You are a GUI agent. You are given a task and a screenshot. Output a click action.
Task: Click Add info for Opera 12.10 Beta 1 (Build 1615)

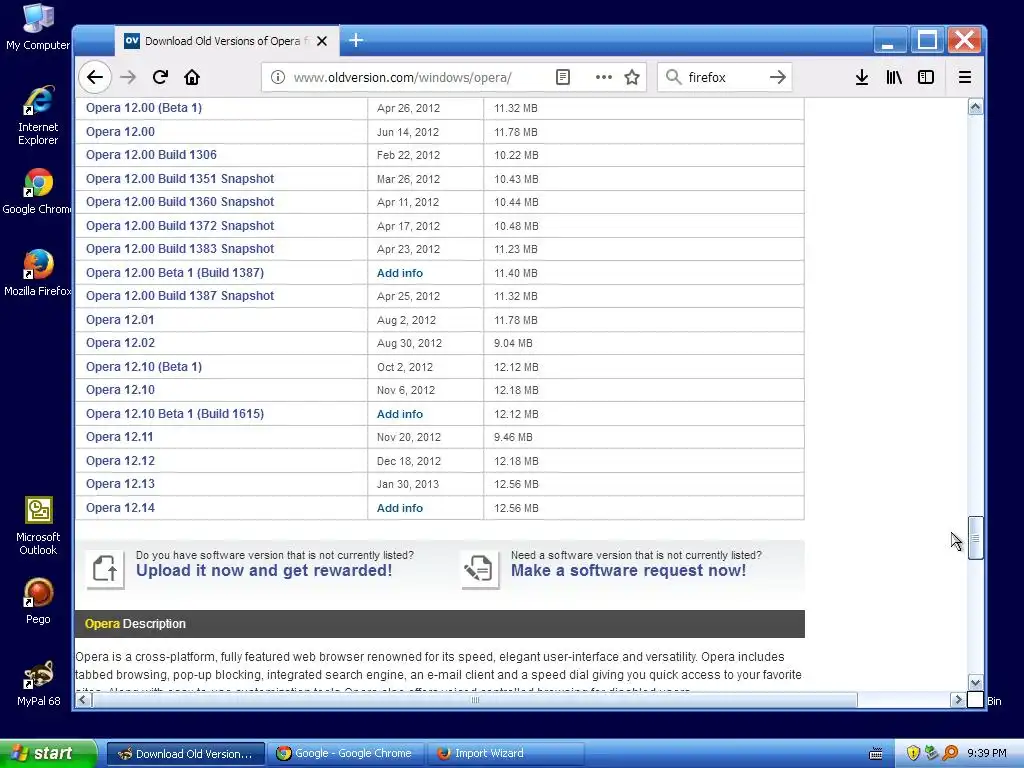[x=400, y=413]
